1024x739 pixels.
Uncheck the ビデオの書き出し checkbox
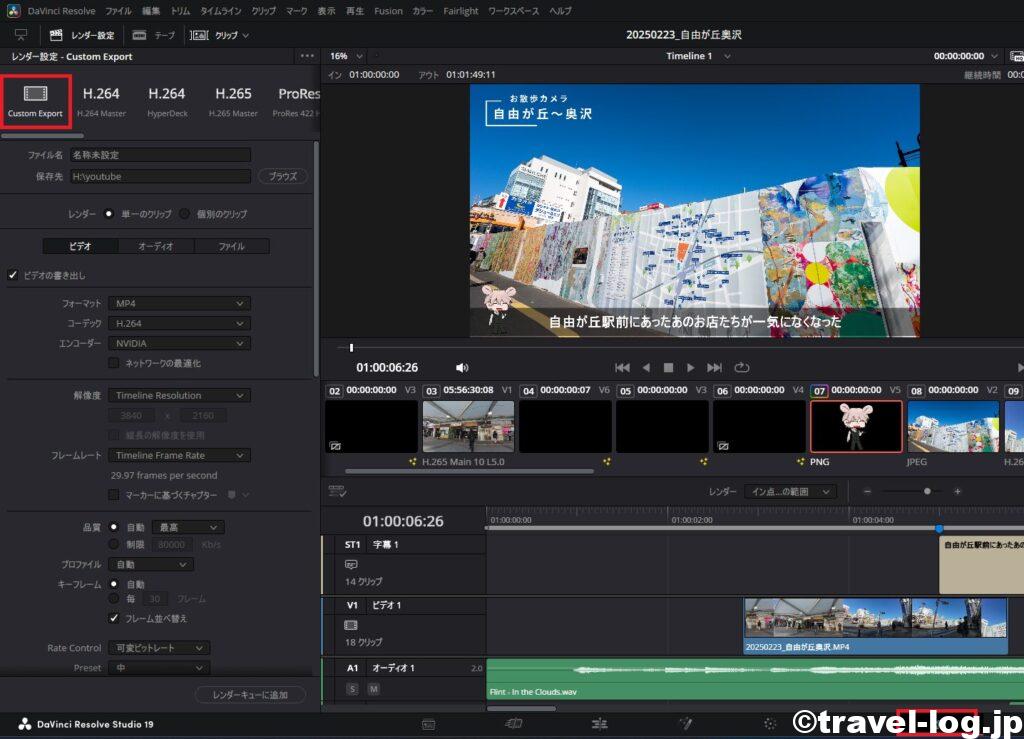pos(13,275)
